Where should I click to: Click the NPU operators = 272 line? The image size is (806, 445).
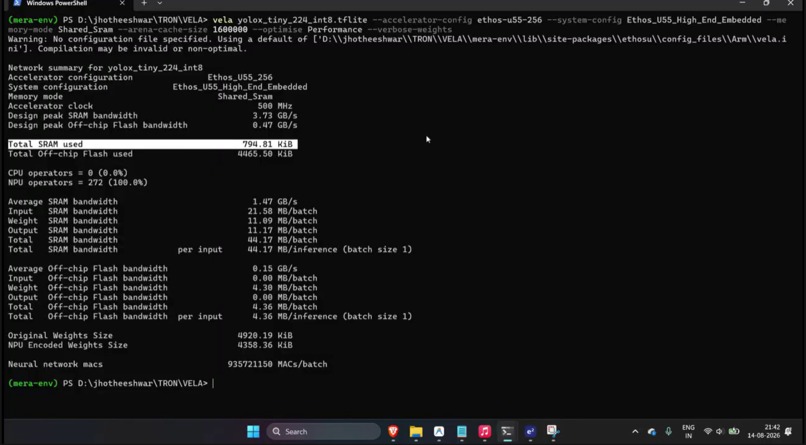78,182
